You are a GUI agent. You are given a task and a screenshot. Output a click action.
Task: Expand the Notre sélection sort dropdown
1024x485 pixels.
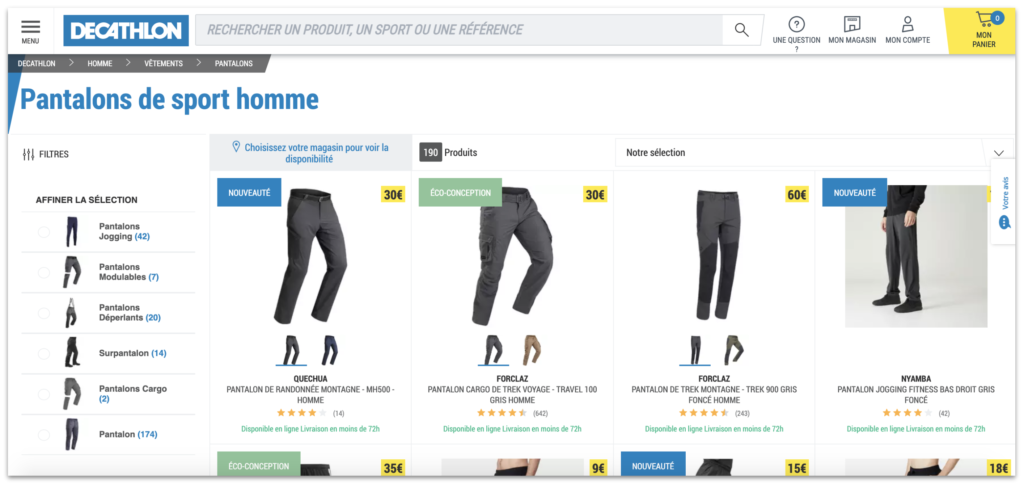814,153
